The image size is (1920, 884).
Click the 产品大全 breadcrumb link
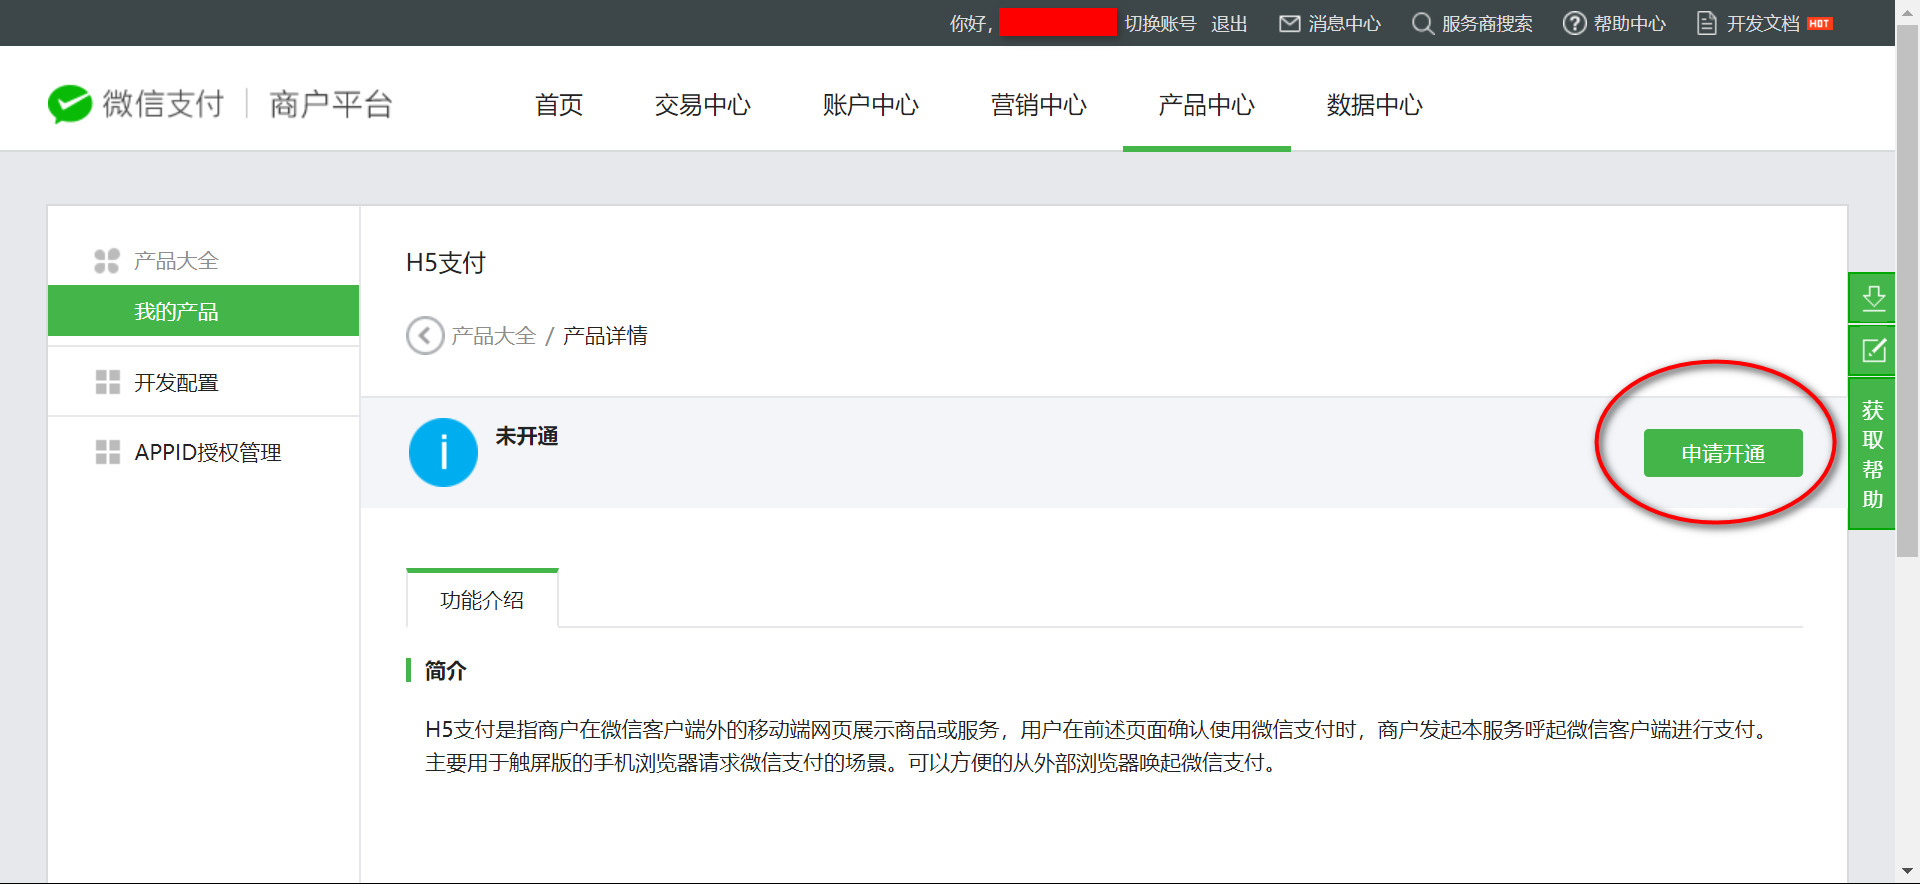pos(494,336)
